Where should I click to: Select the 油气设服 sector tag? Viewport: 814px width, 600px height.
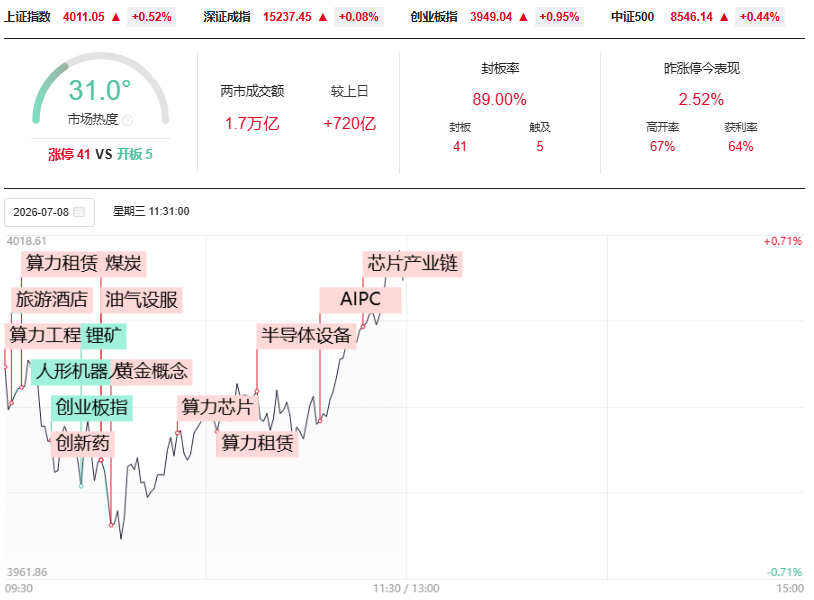141,300
